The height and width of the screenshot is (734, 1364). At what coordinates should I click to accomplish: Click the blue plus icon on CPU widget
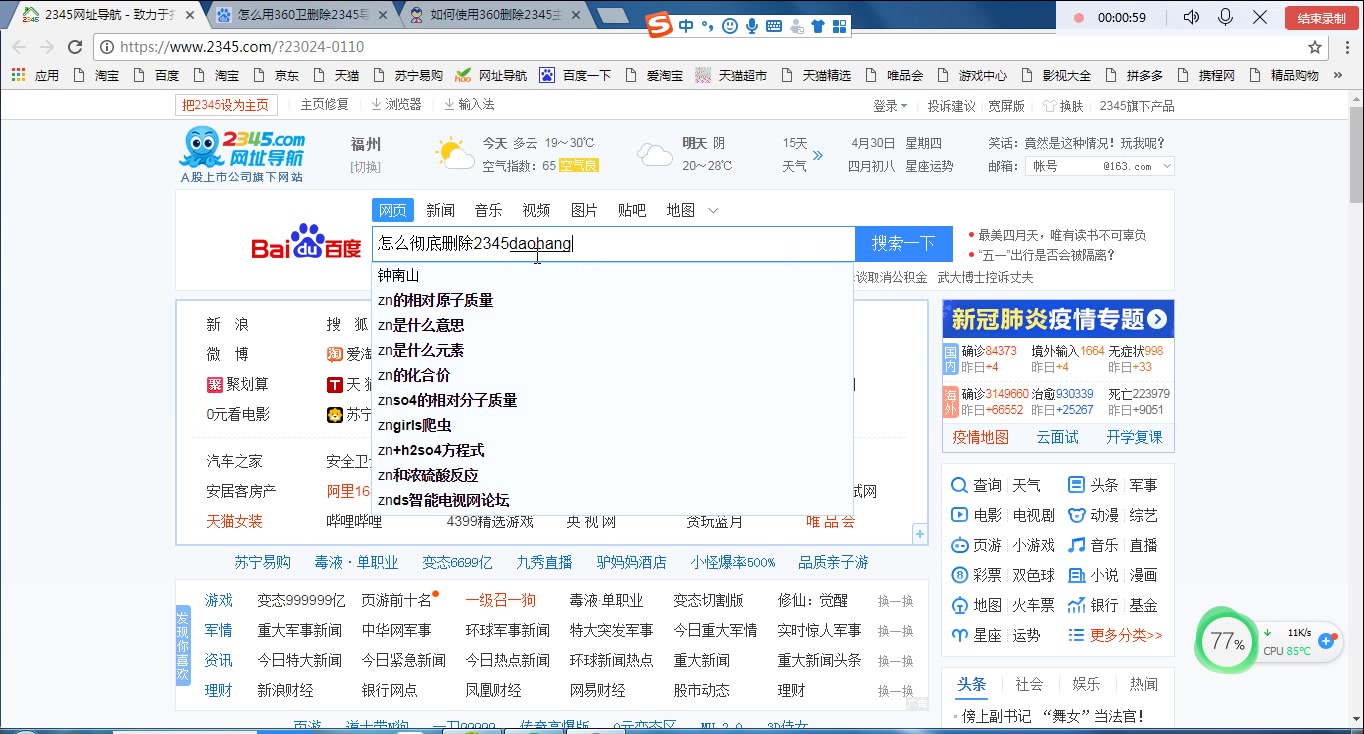click(x=1326, y=640)
